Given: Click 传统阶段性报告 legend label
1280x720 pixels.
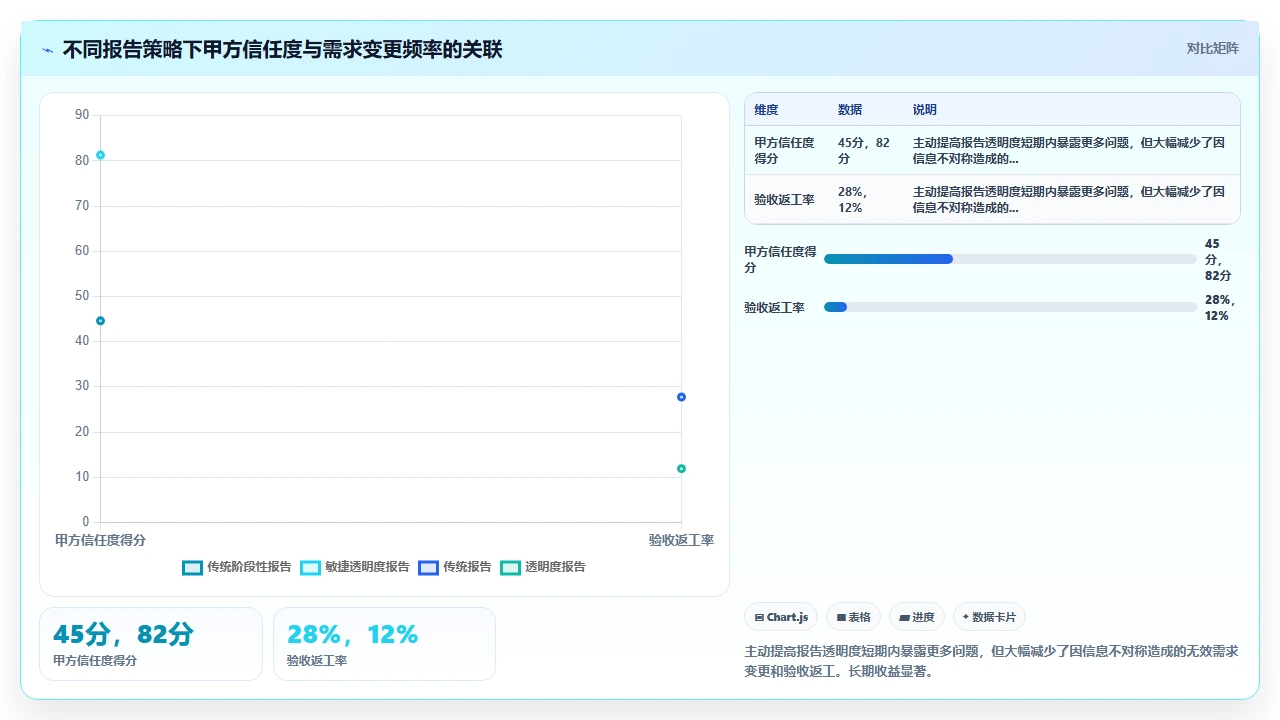Looking at the screenshot, I should click(249, 567).
